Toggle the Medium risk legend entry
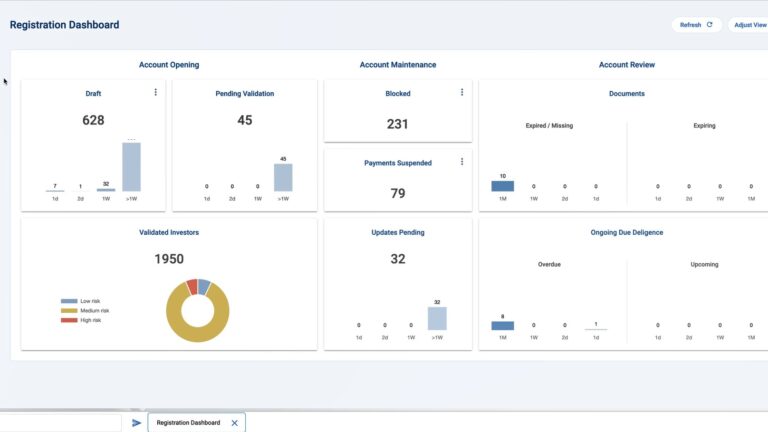The height and width of the screenshot is (432, 768). 85,311
